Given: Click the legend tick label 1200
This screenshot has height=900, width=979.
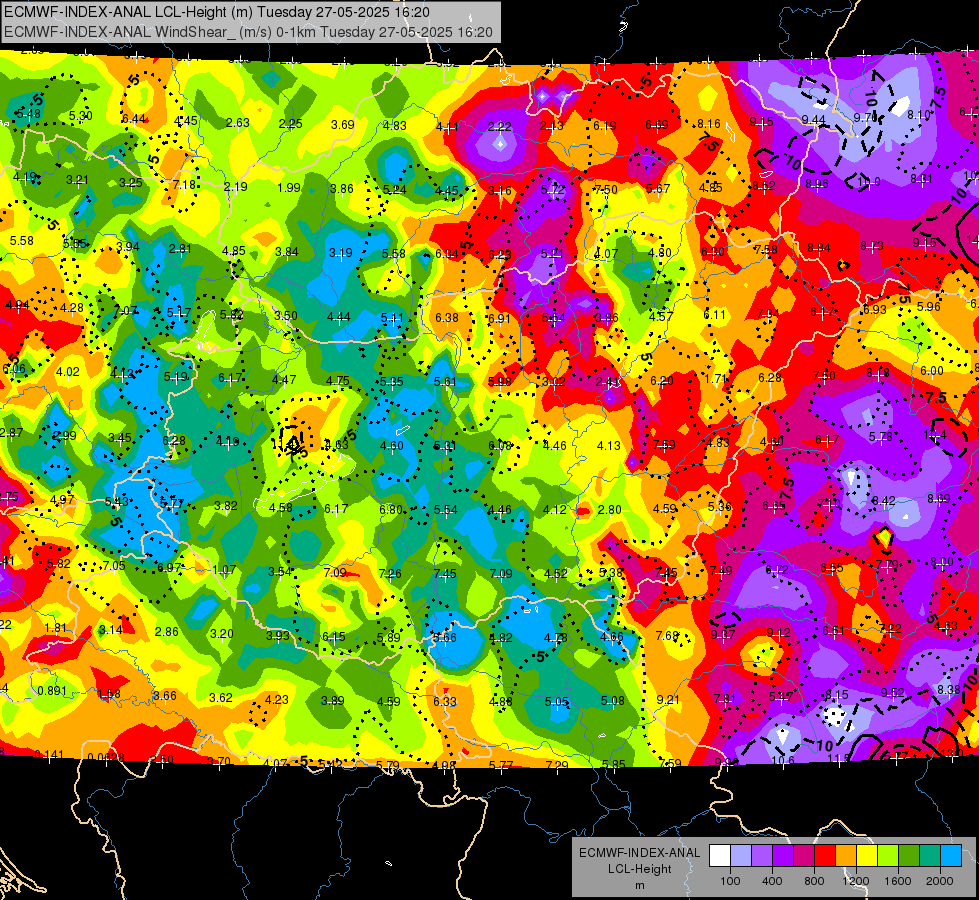Looking at the screenshot, I should [x=855, y=881].
